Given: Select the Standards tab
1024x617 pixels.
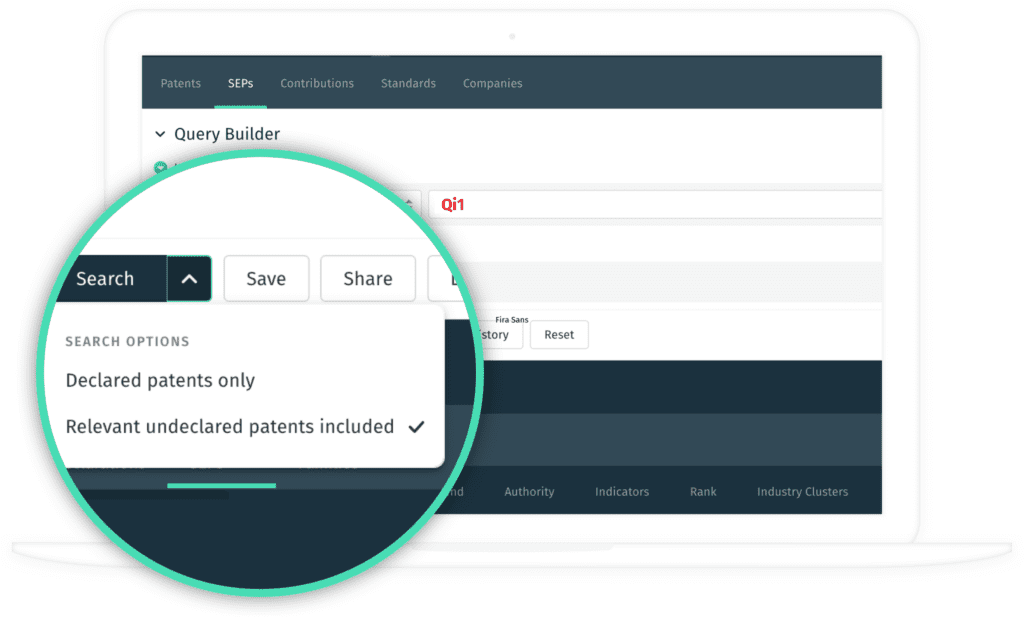Looking at the screenshot, I should point(408,84).
